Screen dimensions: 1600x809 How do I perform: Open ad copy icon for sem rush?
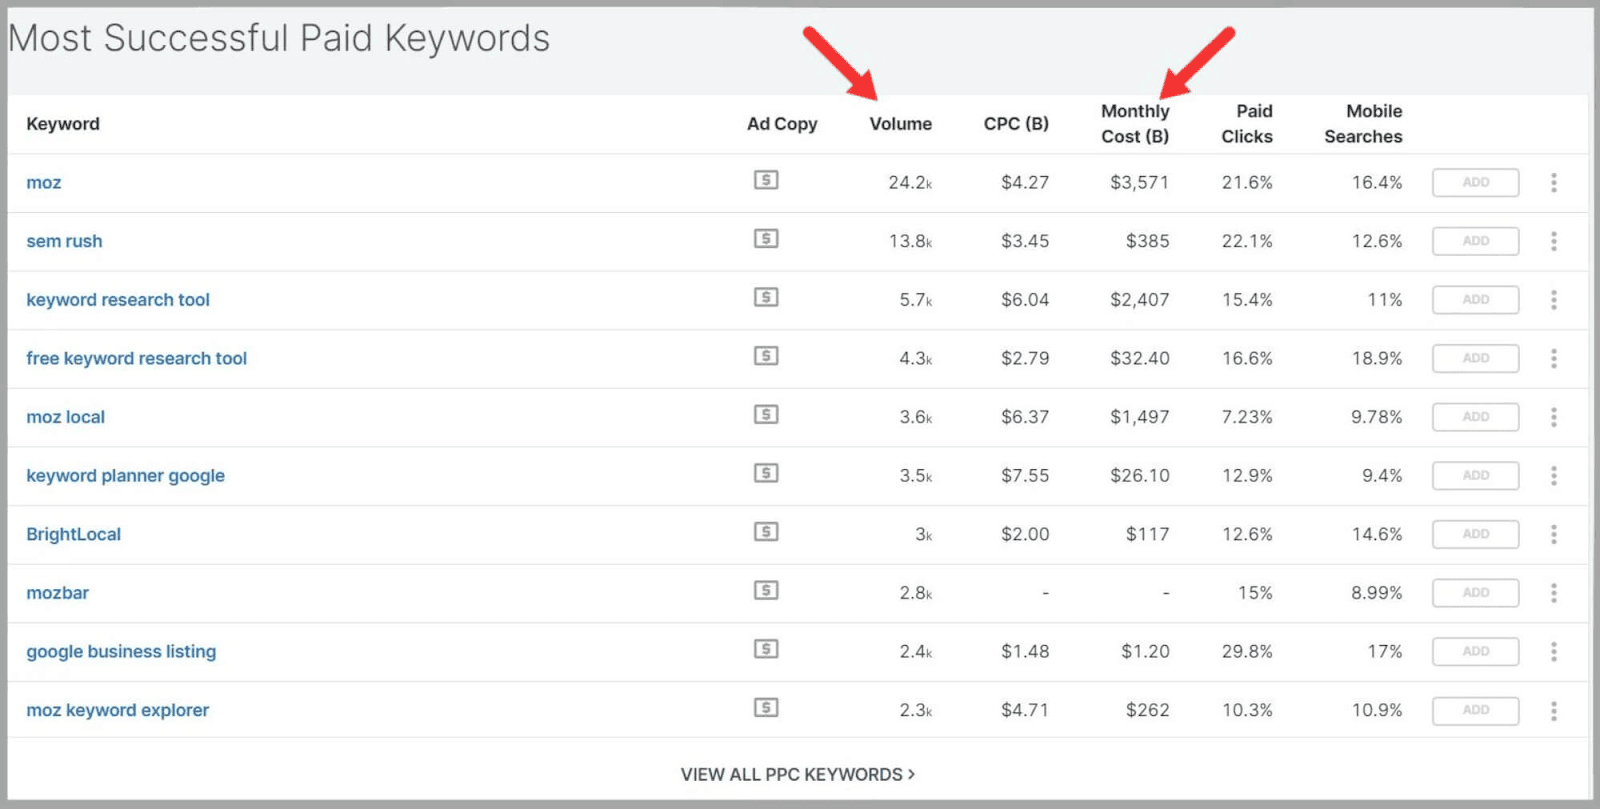(x=766, y=239)
